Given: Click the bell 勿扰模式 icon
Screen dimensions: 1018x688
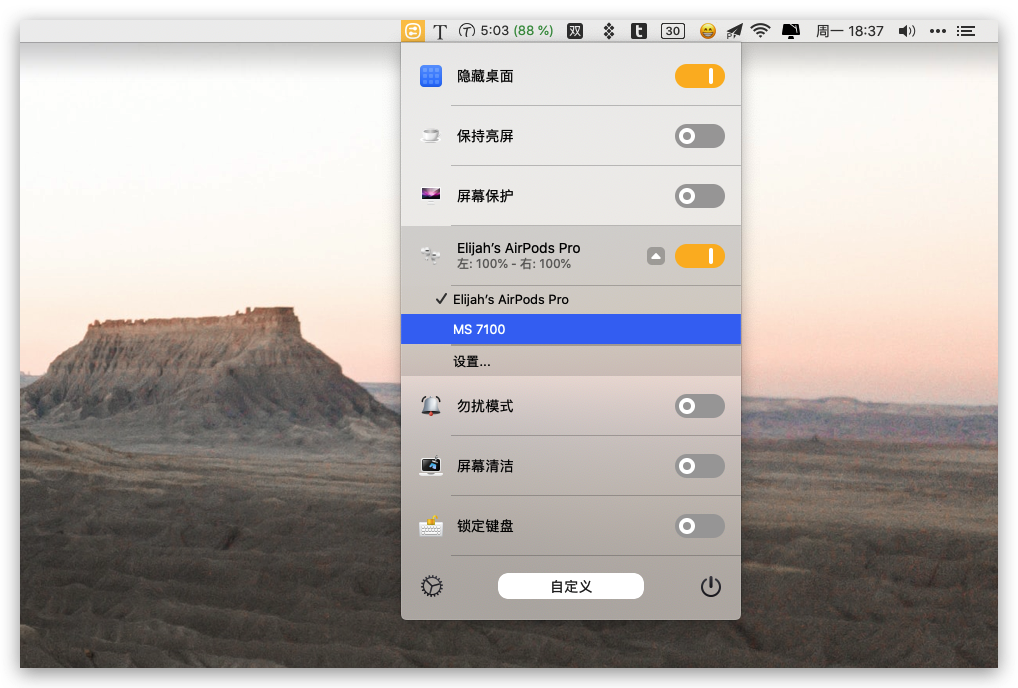Looking at the screenshot, I should (430, 406).
